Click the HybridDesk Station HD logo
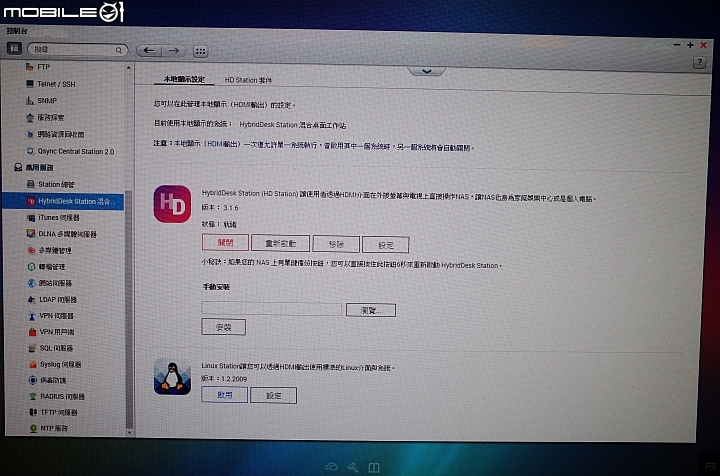The image size is (720, 476). pyautogui.click(x=172, y=204)
